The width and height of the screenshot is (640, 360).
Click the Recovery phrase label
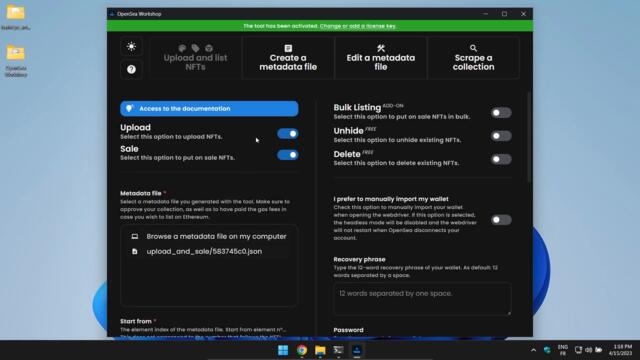point(359,259)
